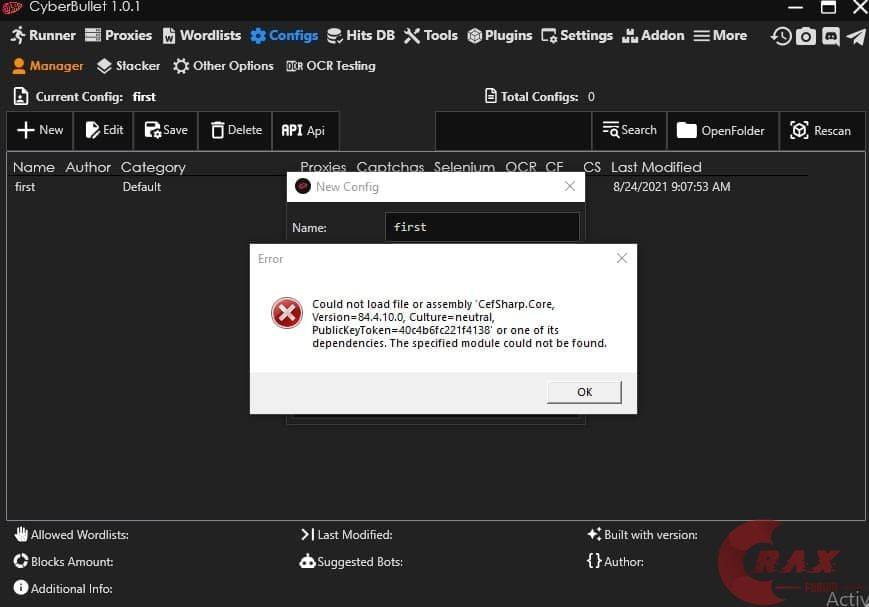Click the 'Default' category cell
This screenshot has width=869, height=607.
pyautogui.click(x=142, y=187)
